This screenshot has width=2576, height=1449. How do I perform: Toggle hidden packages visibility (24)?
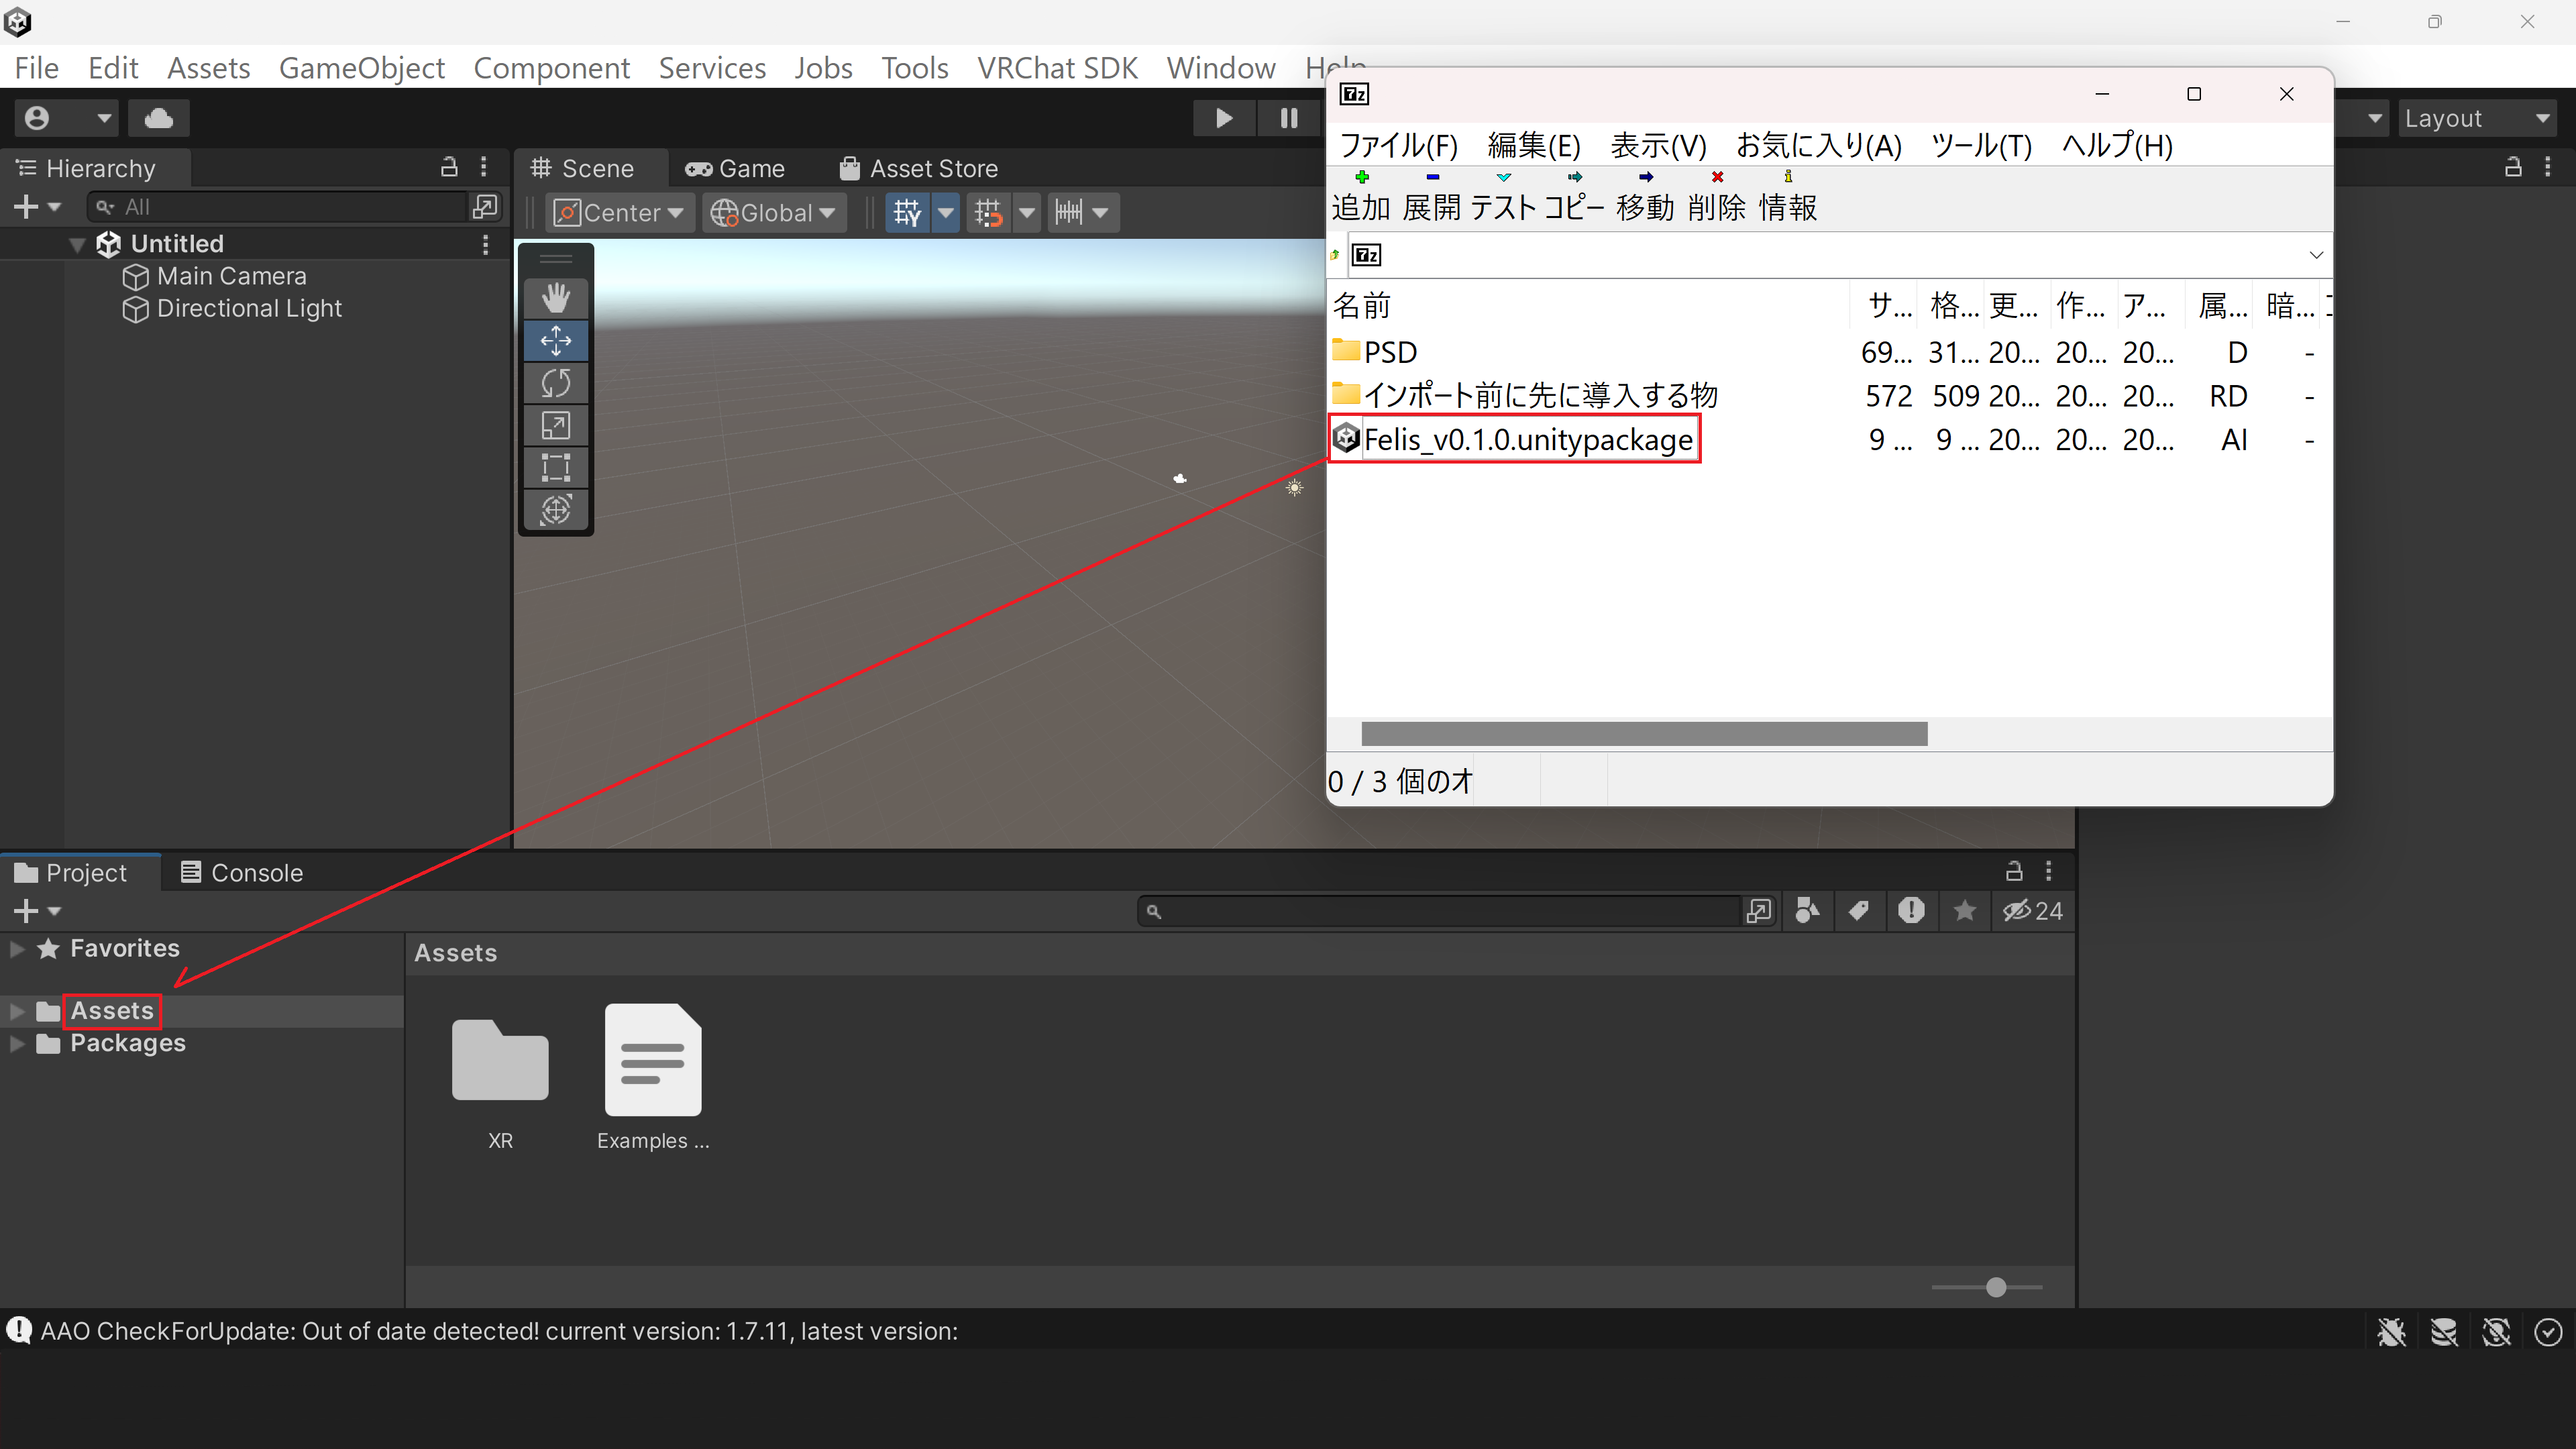pos(2032,910)
